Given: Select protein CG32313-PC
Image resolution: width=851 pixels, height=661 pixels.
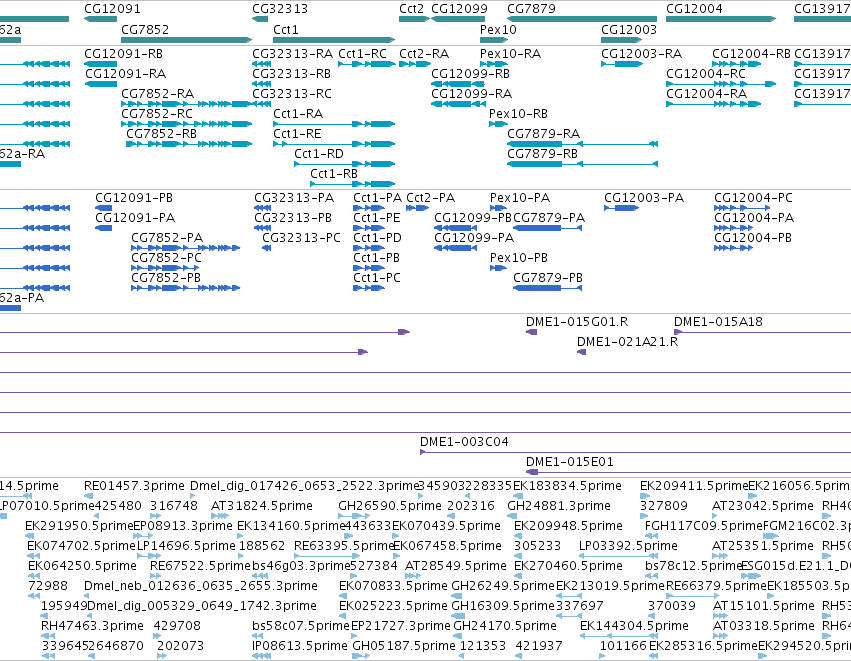Looking at the screenshot, I should pos(301,238).
